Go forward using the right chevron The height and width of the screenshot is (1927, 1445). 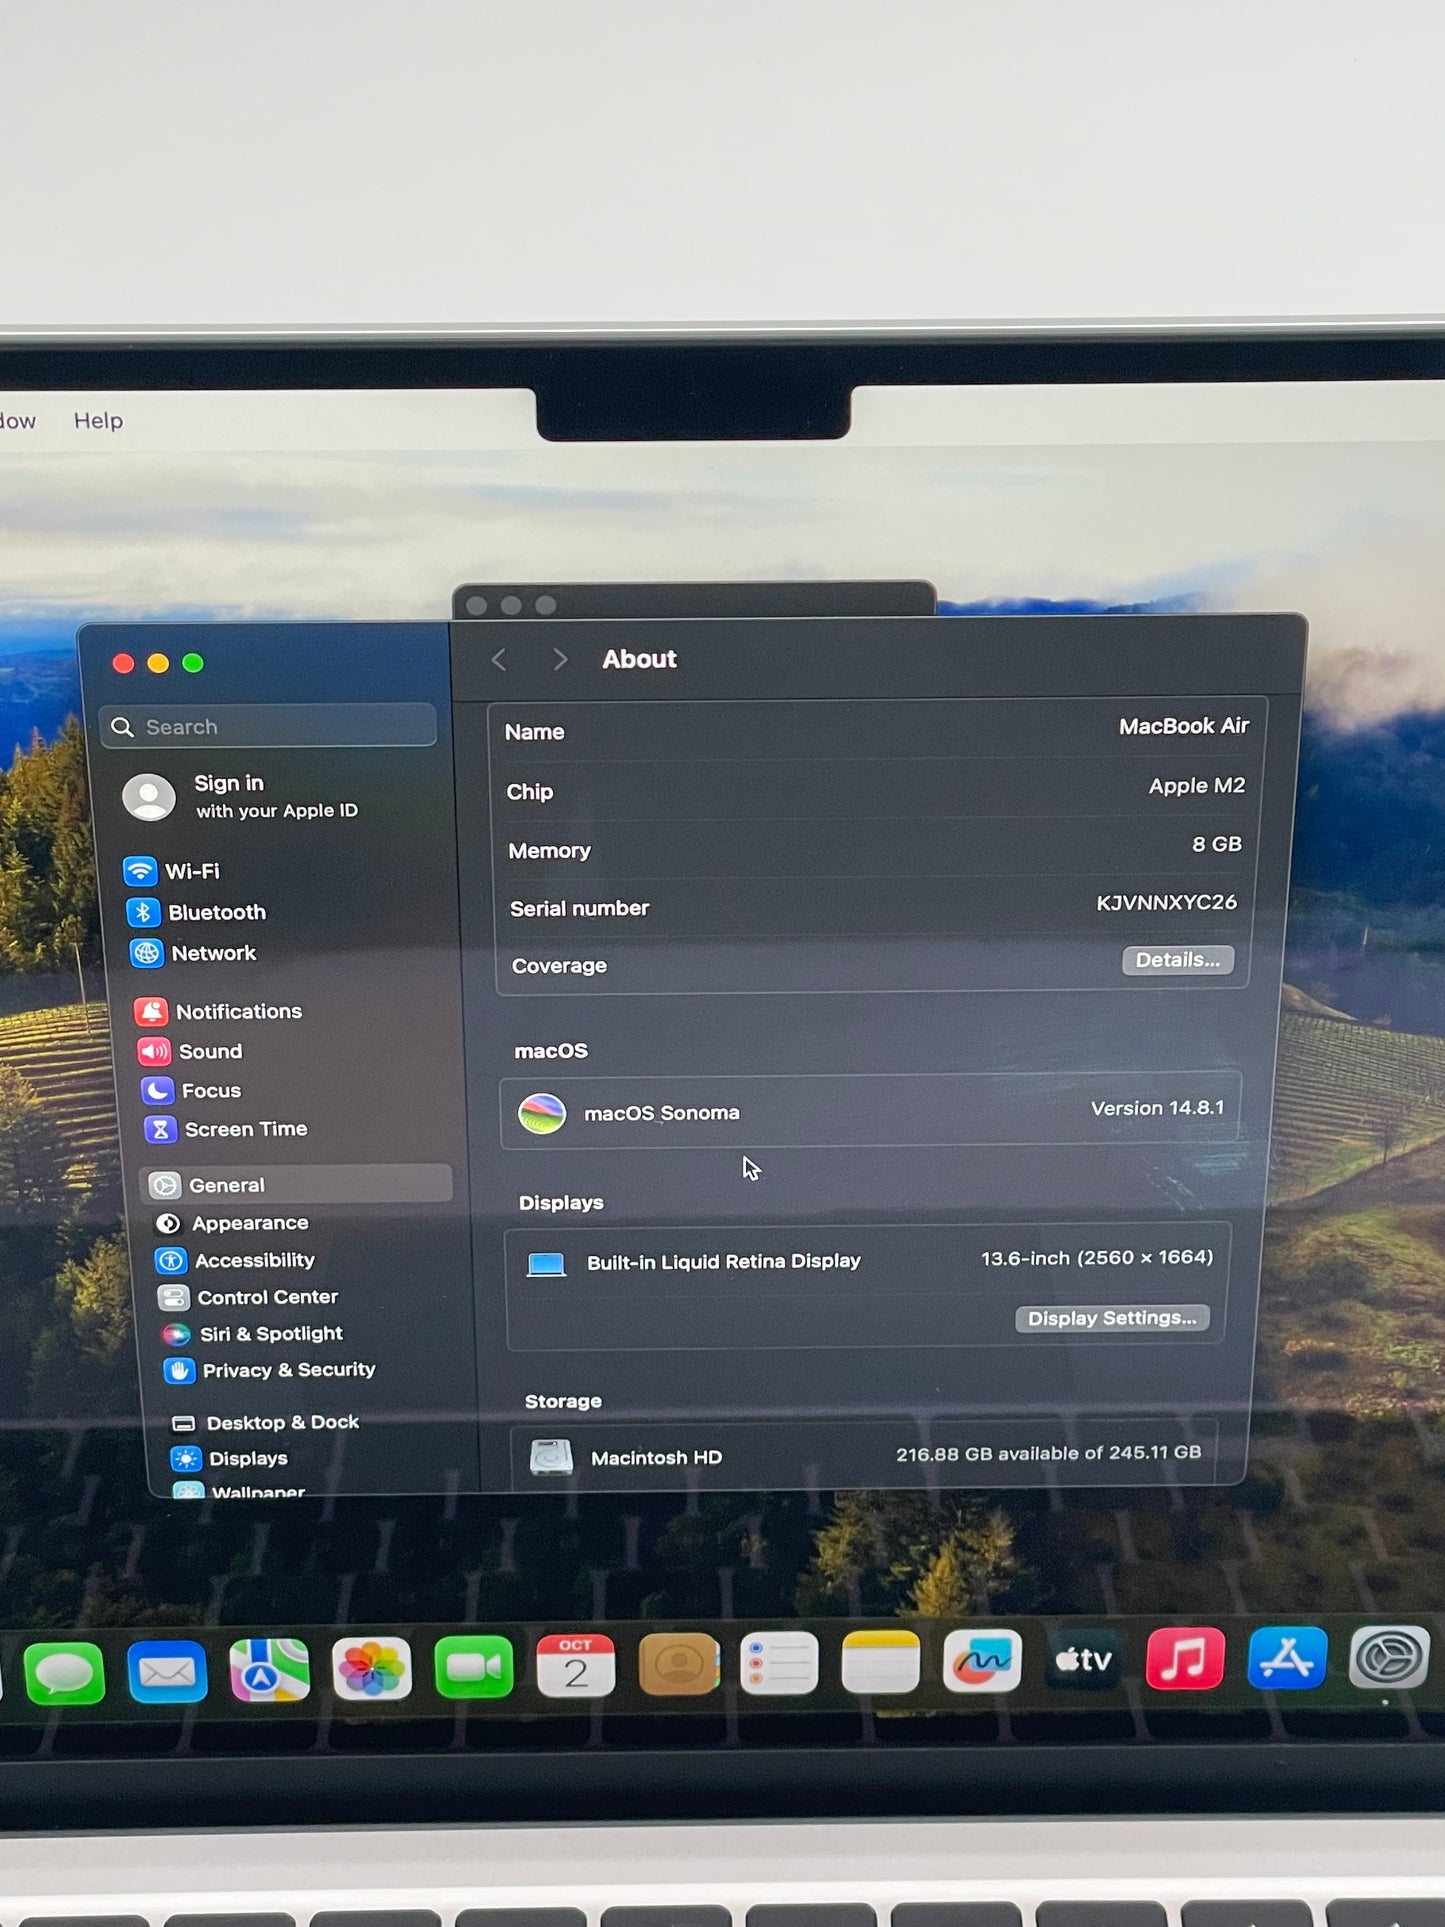(560, 660)
